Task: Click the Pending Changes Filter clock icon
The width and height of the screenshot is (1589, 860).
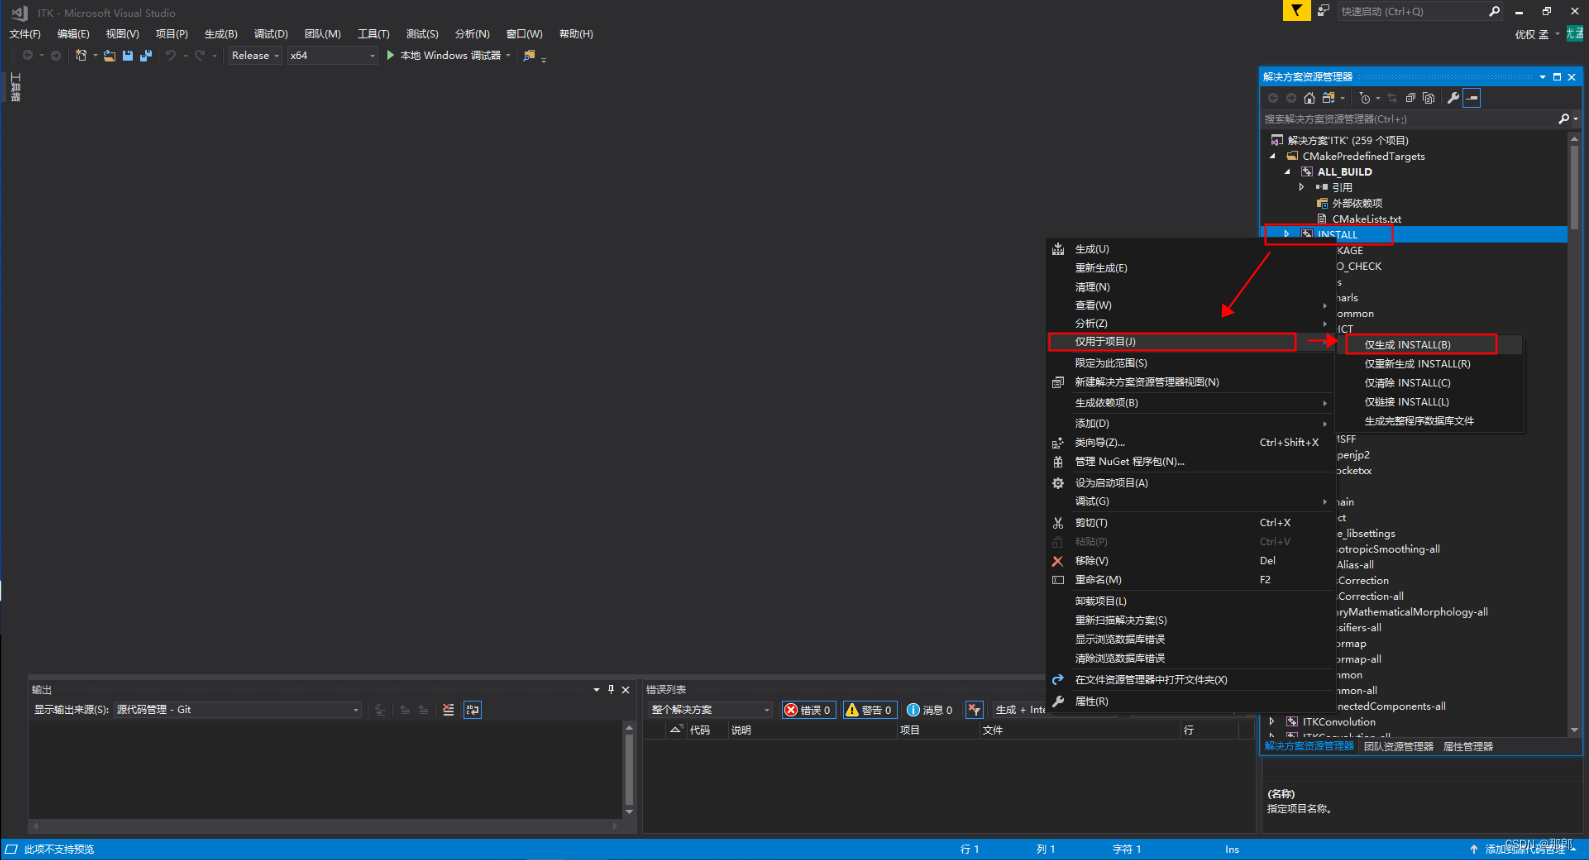Action: [x=1365, y=98]
